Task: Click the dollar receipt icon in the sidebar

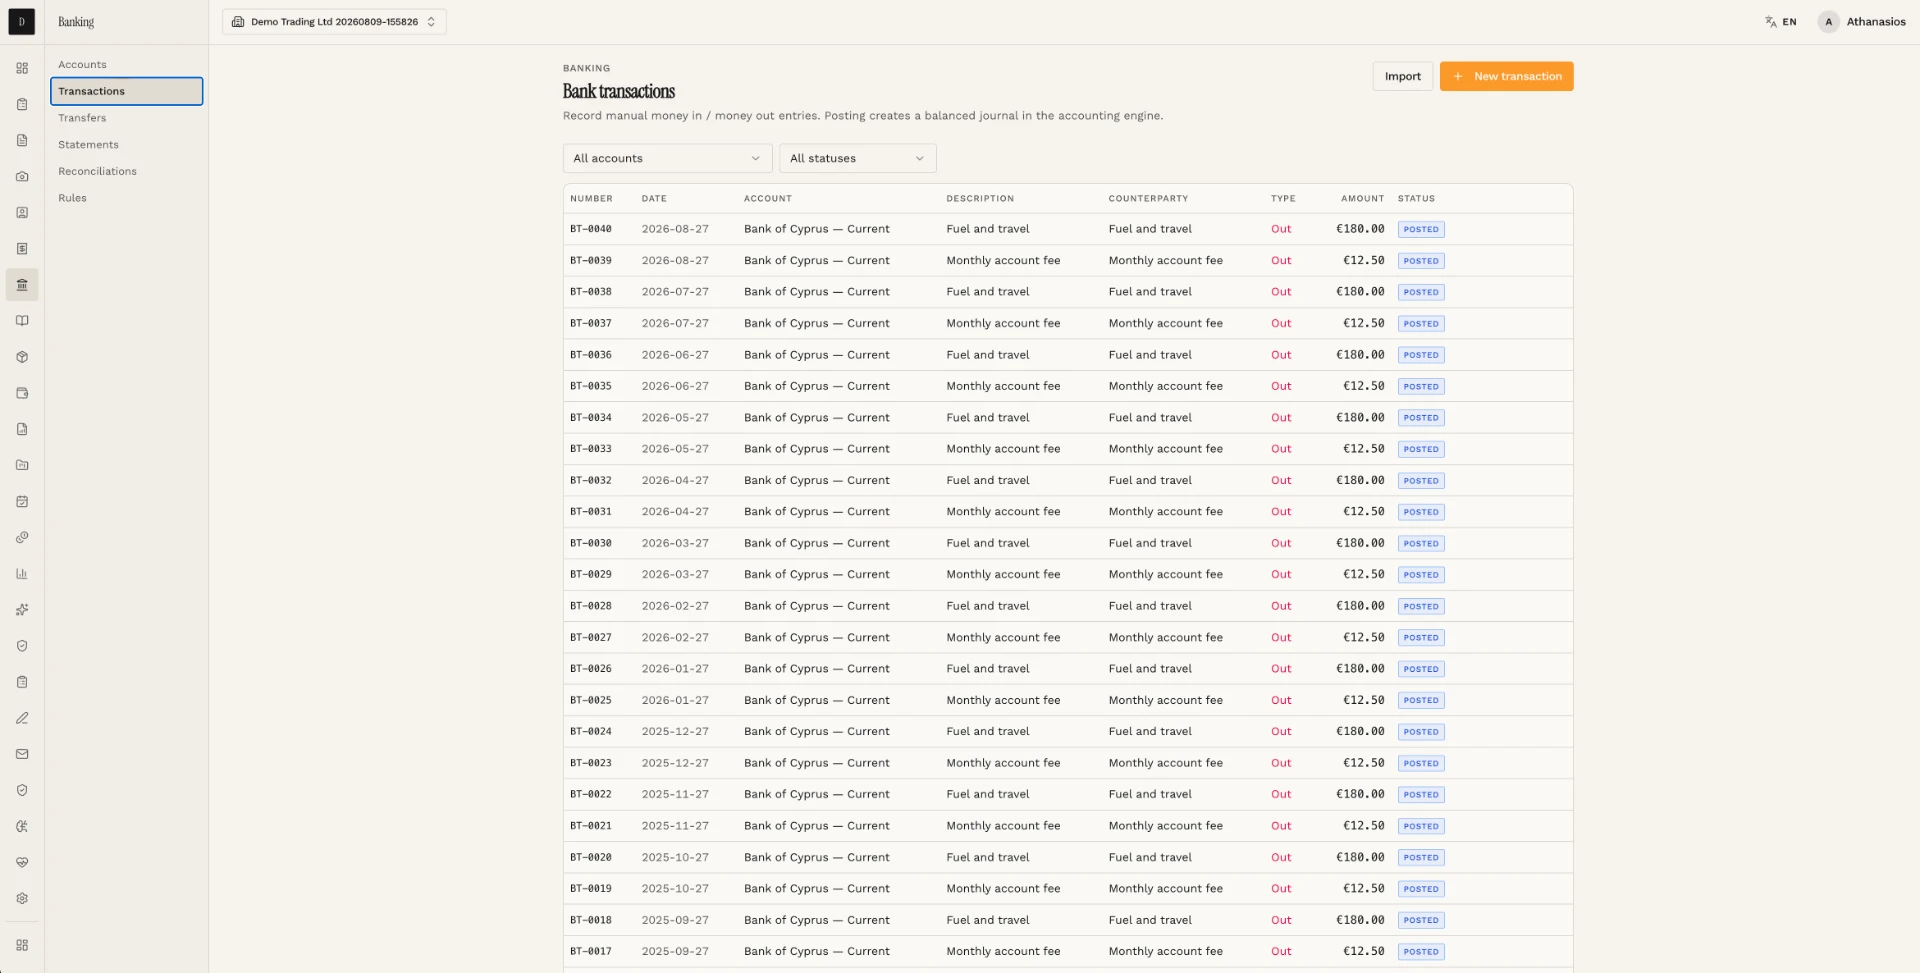Action: pyautogui.click(x=22, y=248)
